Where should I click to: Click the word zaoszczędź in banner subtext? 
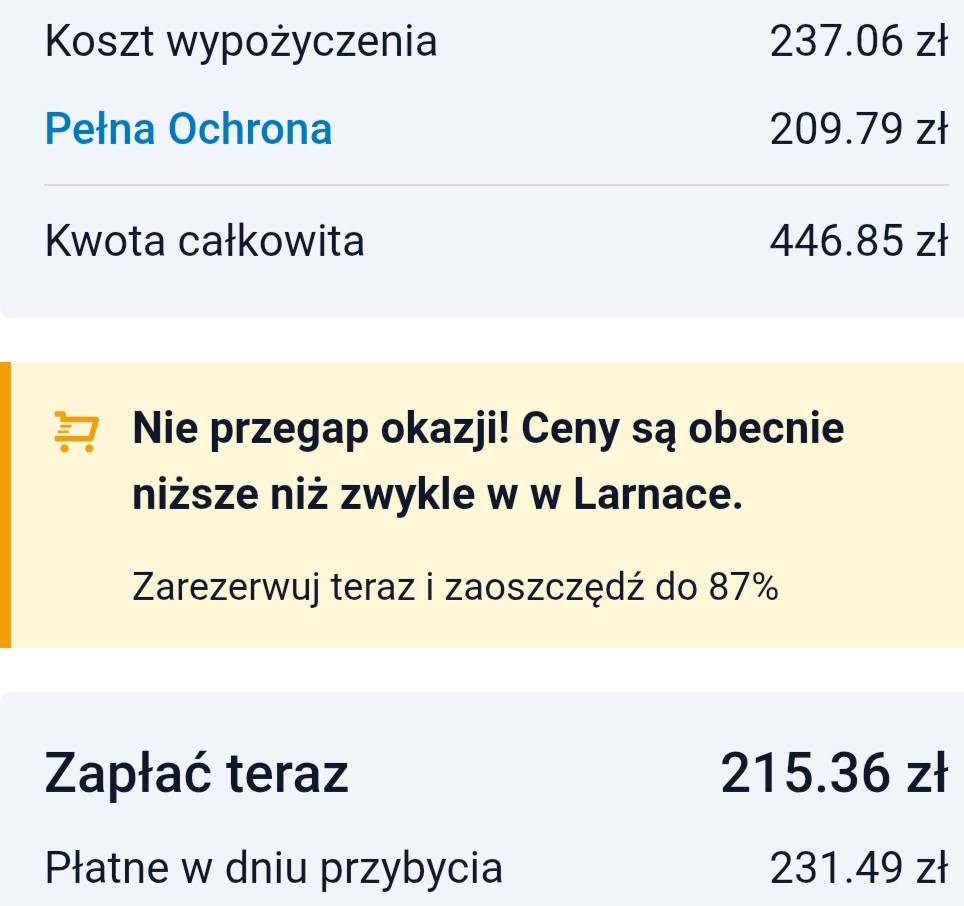[x=544, y=587]
